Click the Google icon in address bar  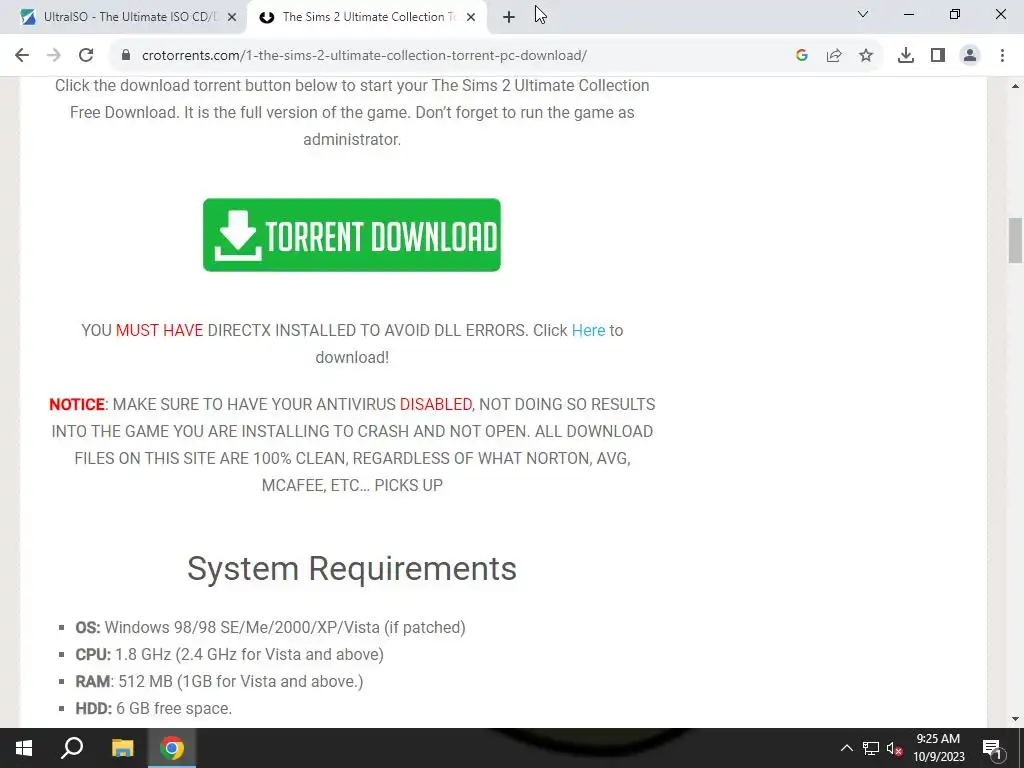802,56
